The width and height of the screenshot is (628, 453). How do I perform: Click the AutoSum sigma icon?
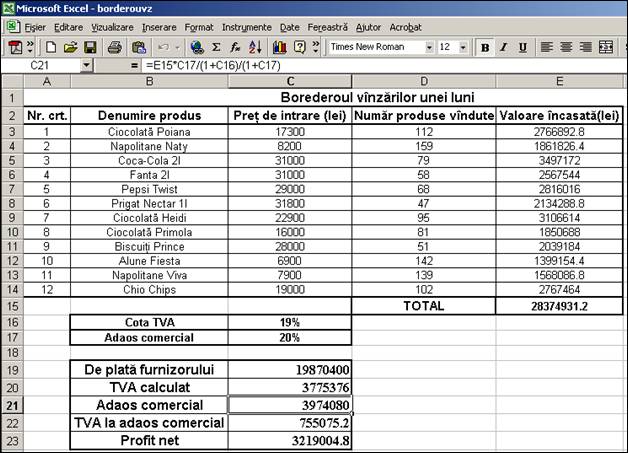pos(217,47)
